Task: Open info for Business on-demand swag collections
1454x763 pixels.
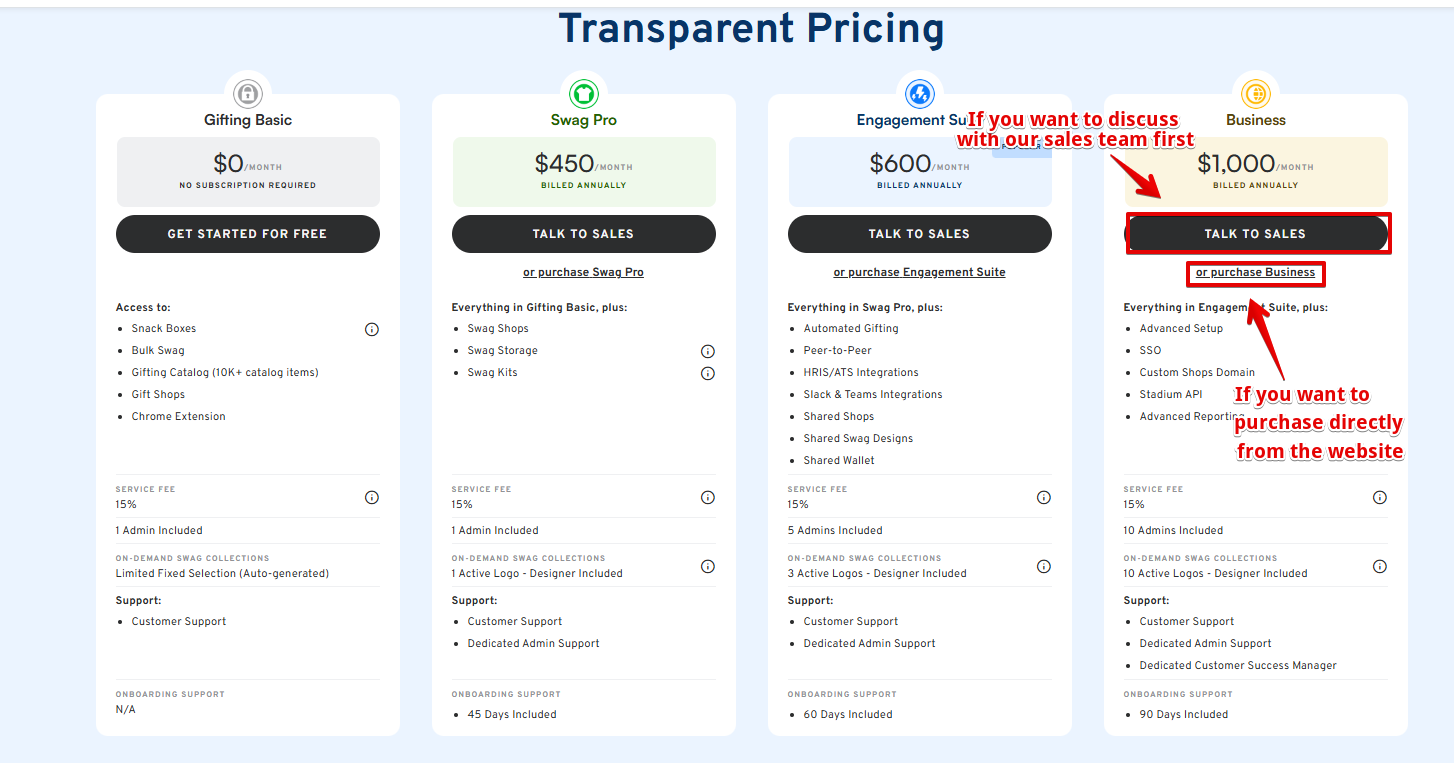Action: tap(1380, 566)
